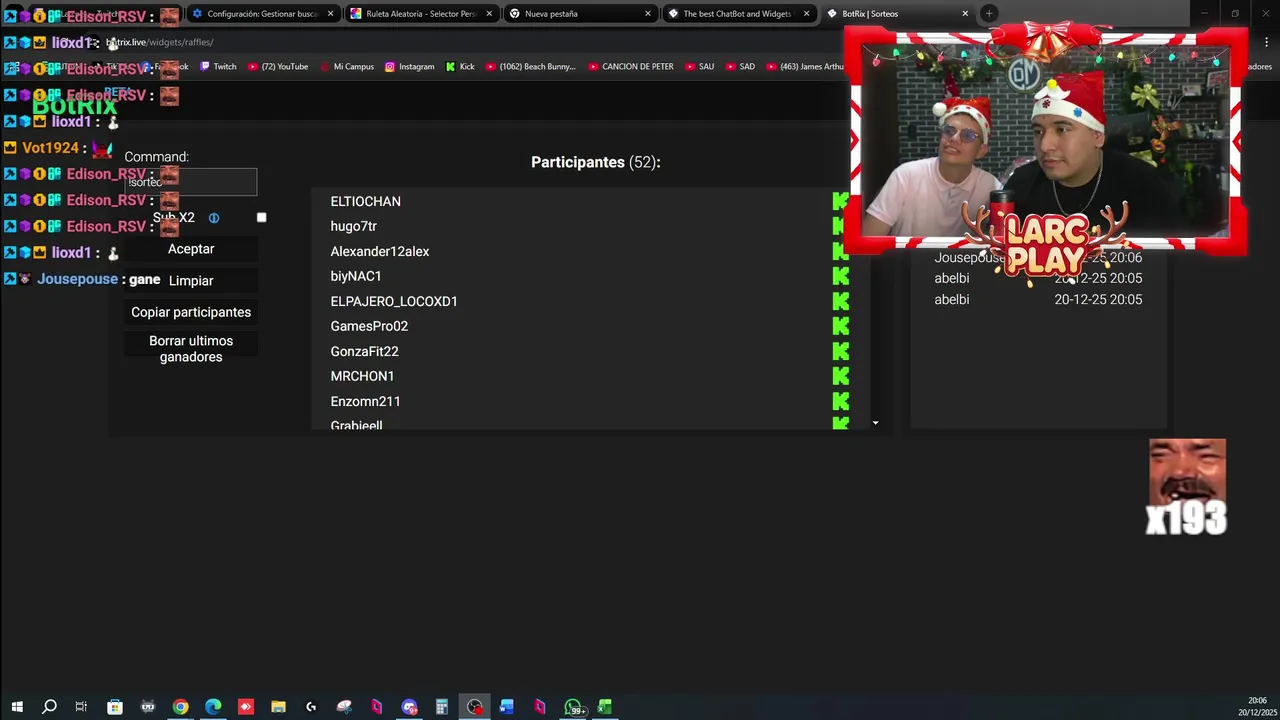Select participant GonzaFit22
The image size is (1280, 720).
coord(364,351)
